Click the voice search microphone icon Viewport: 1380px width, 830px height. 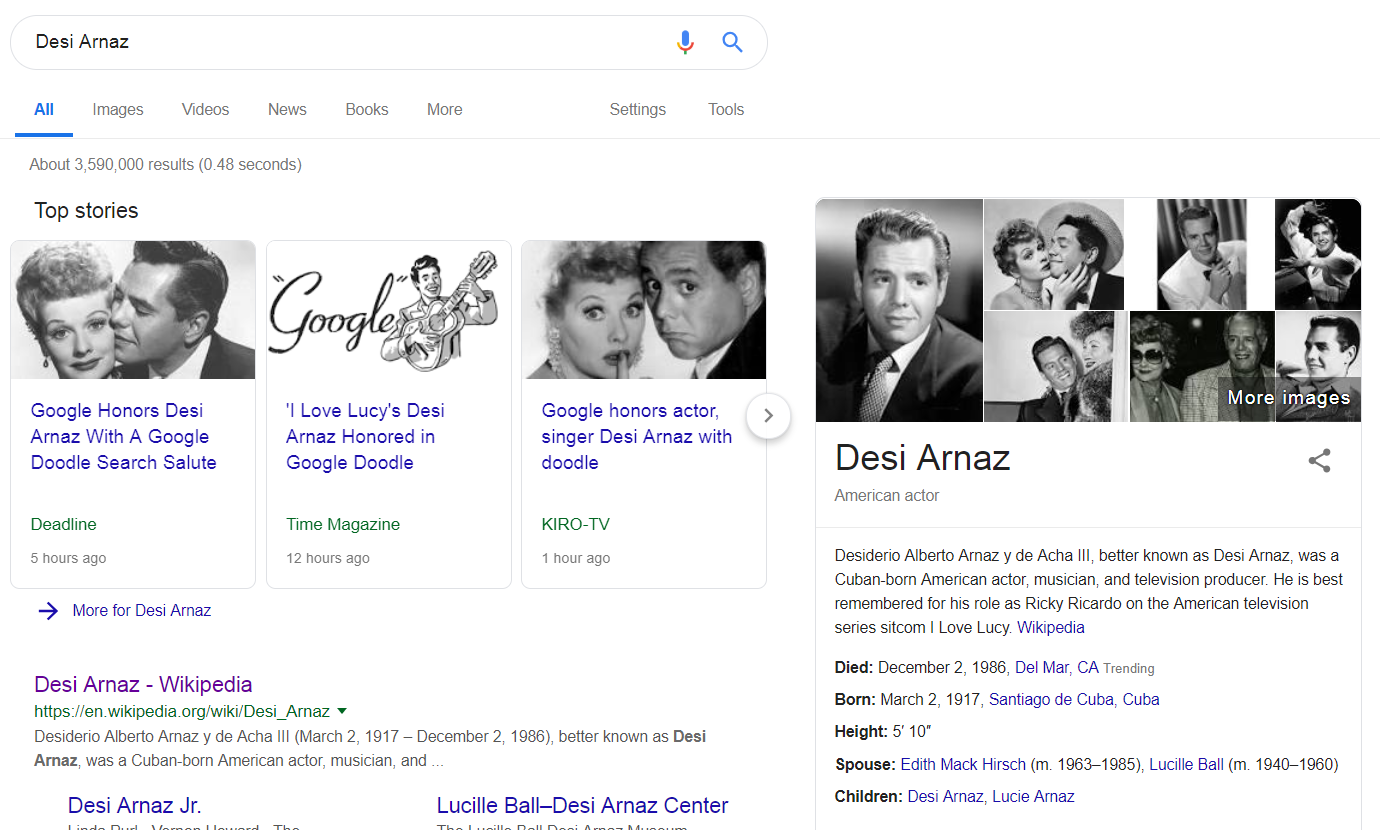685,42
